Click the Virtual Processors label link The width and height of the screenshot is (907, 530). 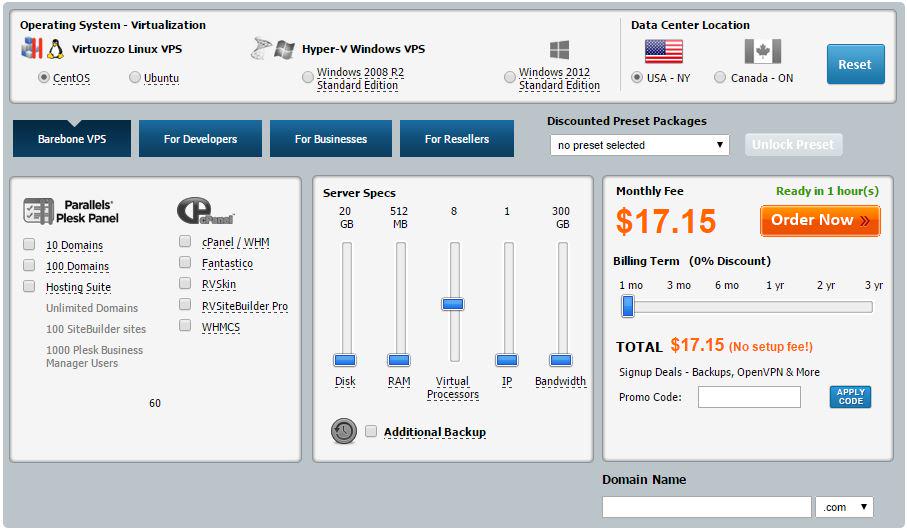tap(453, 388)
